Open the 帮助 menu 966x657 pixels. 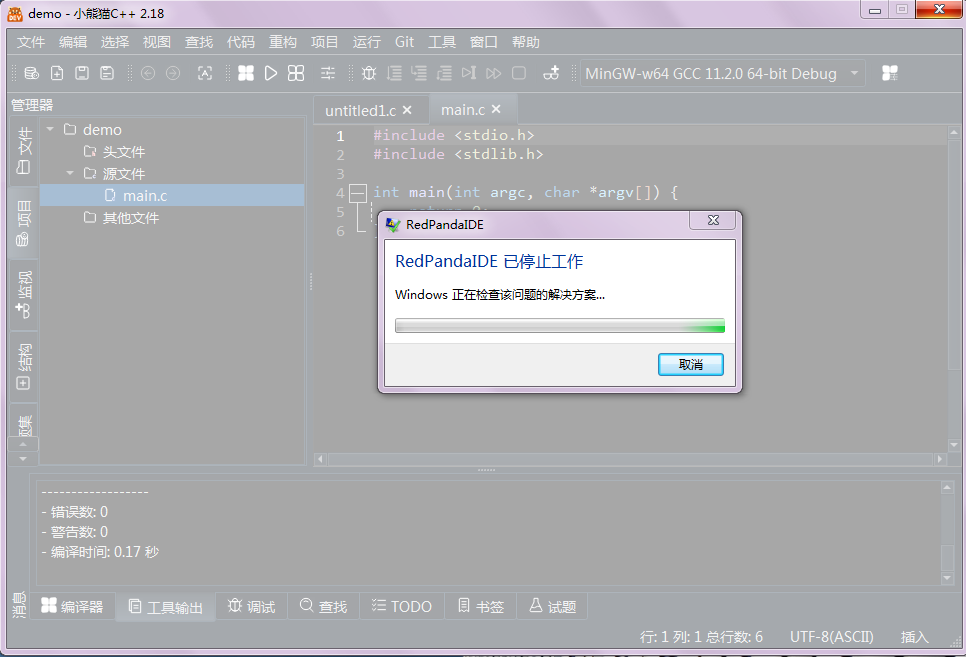coord(526,42)
